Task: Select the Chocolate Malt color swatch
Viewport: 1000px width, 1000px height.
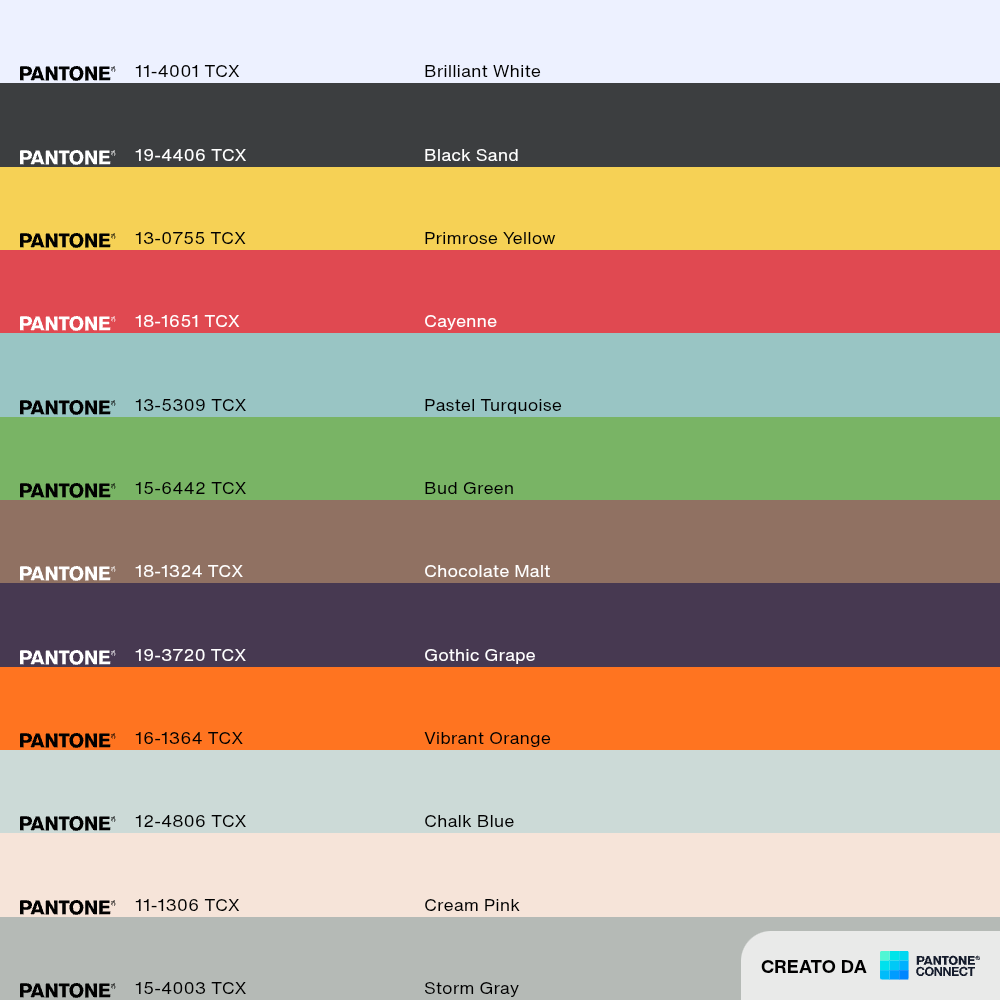Action: point(500,541)
